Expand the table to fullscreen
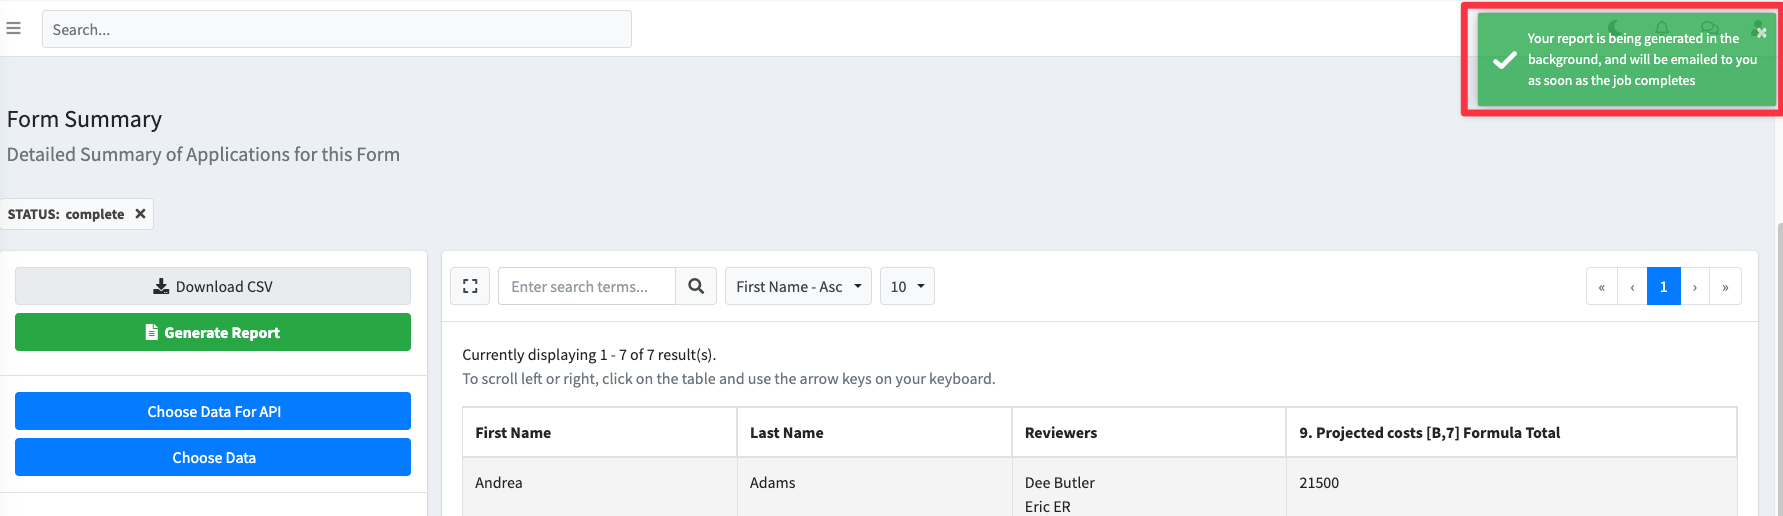Image resolution: width=1783 pixels, height=516 pixels. pyautogui.click(x=470, y=287)
